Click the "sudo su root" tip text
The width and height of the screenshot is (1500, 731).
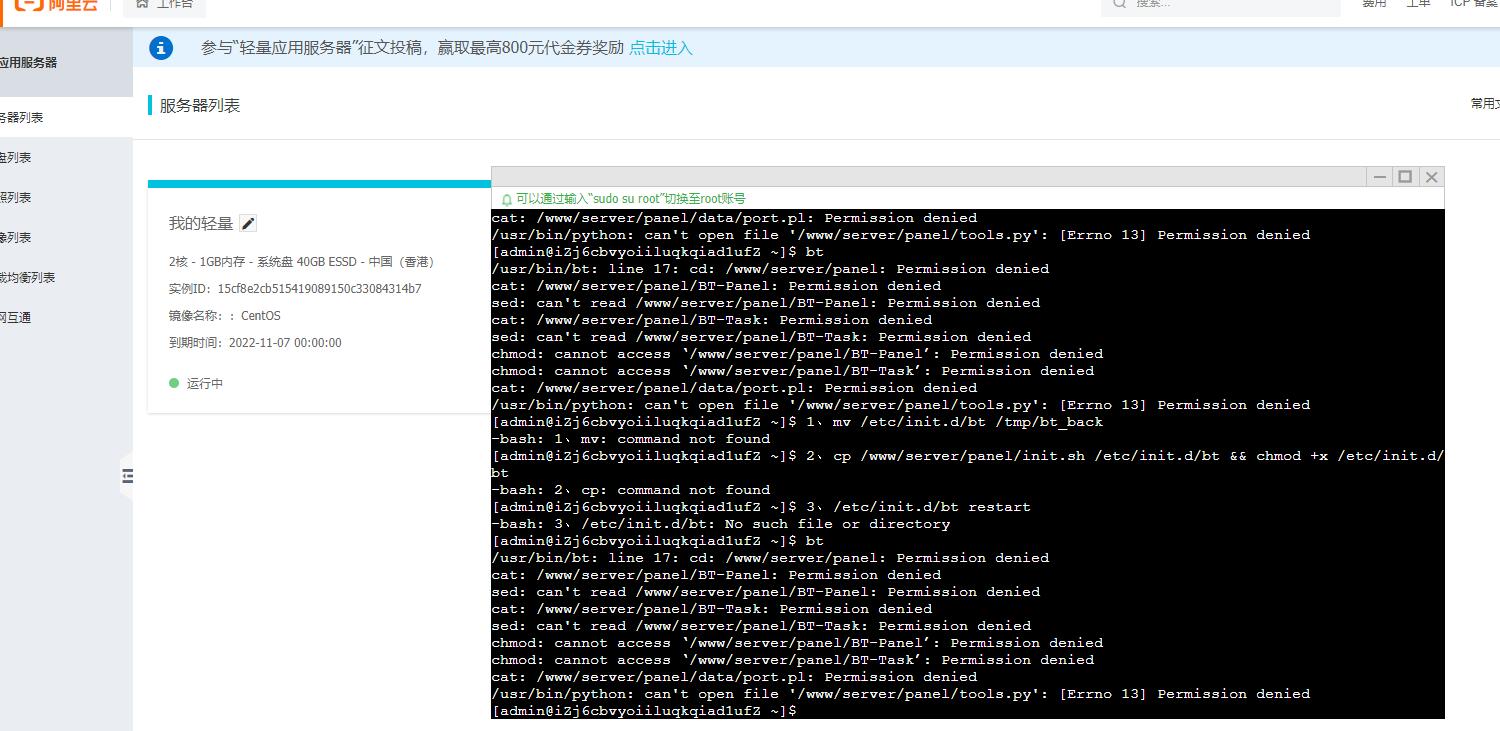(631, 199)
